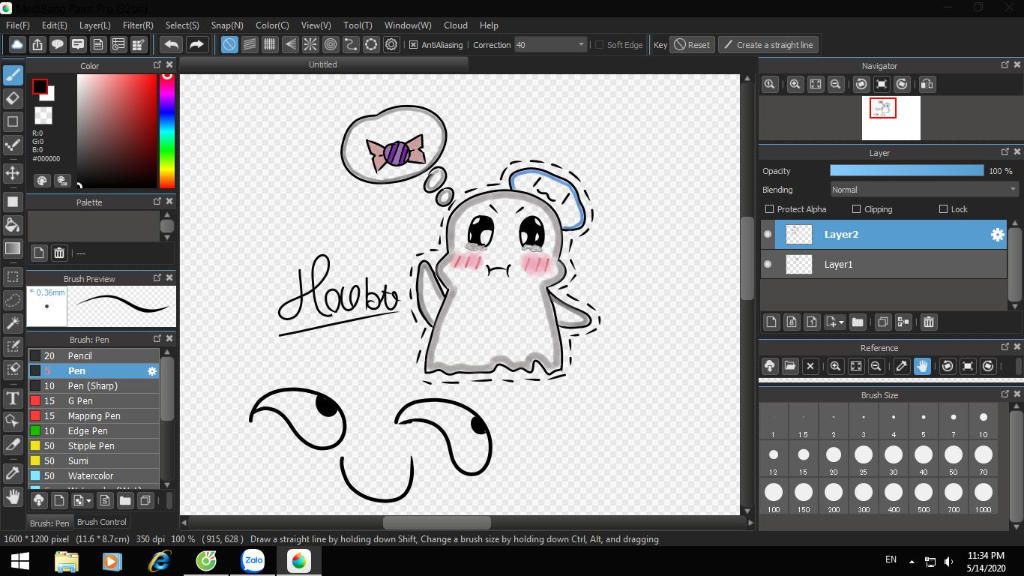Click the Redo arrow icon
1024x576 pixels.
(x=197, y=45)
